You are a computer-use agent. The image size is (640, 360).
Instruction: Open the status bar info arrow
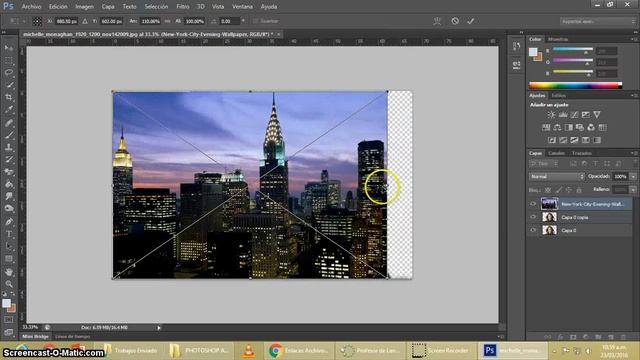tap(159, 327)
